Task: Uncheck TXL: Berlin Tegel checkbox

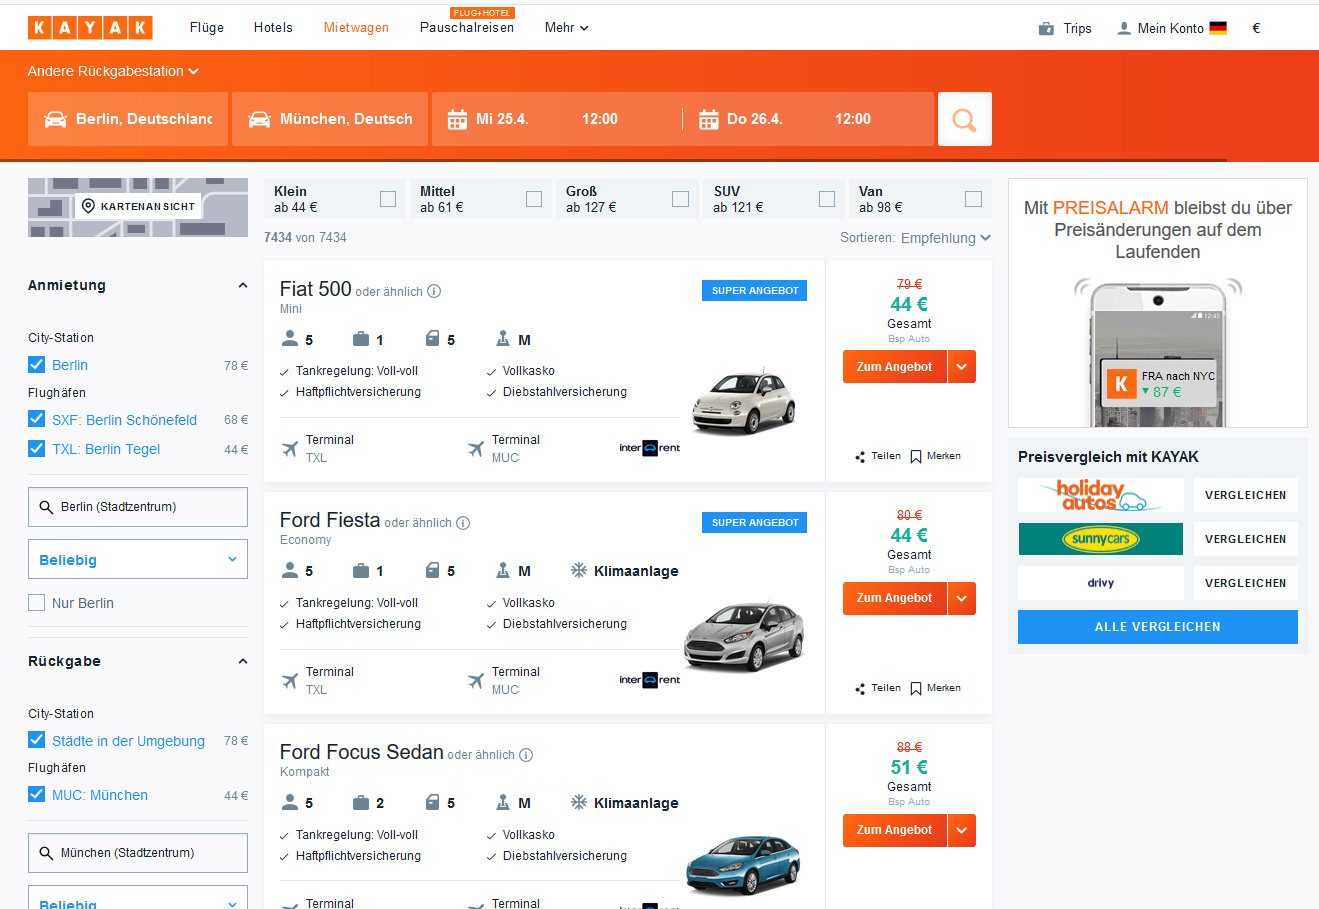Action: [x=37, y=448]
